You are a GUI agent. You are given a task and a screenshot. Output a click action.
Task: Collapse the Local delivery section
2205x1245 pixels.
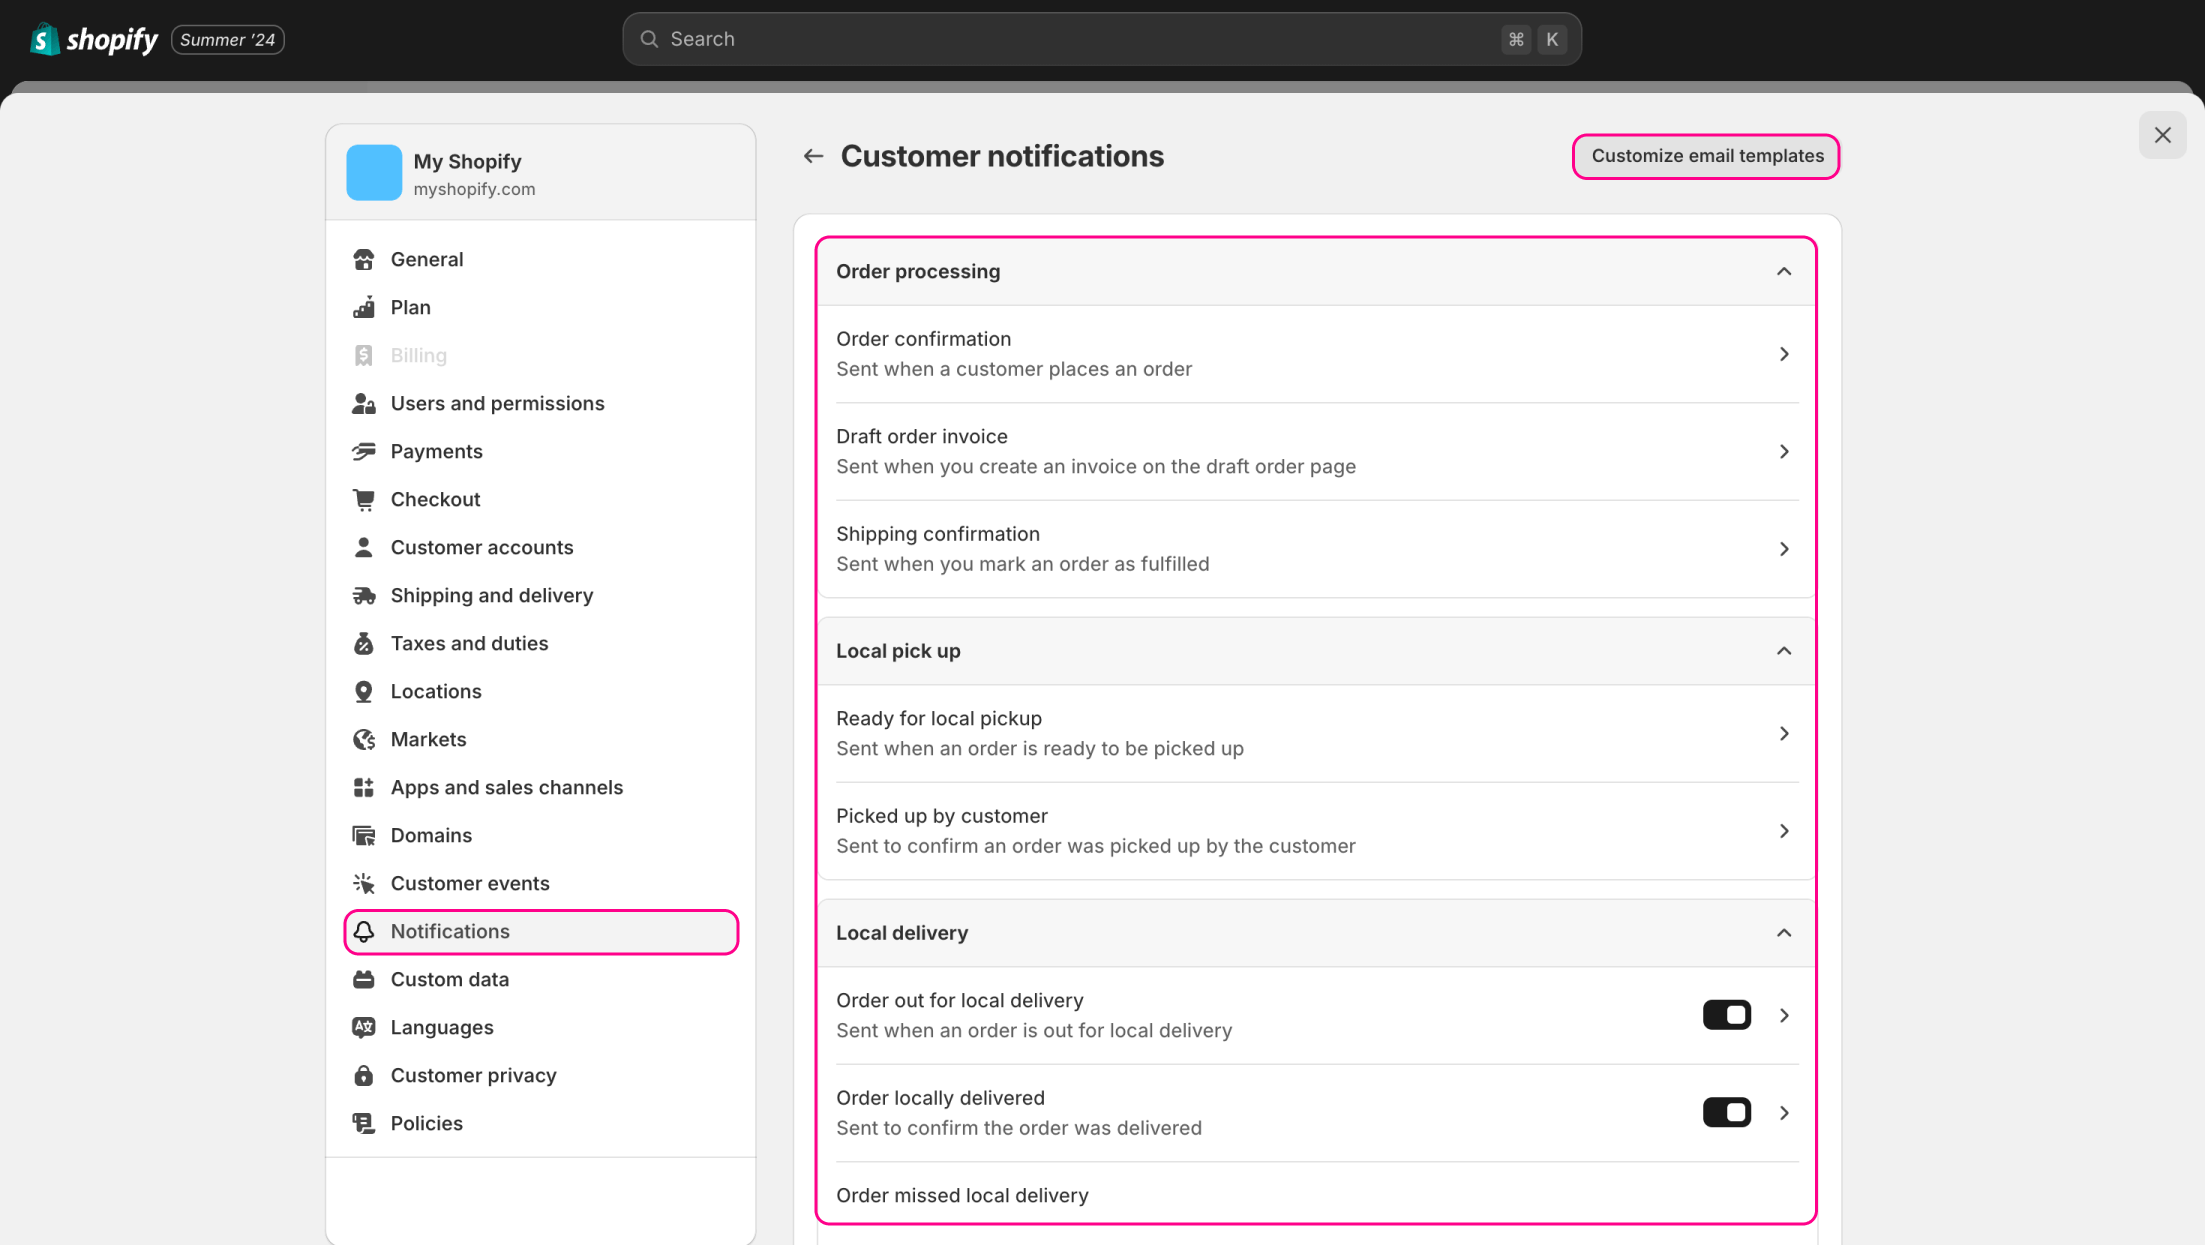(1783, 933)
